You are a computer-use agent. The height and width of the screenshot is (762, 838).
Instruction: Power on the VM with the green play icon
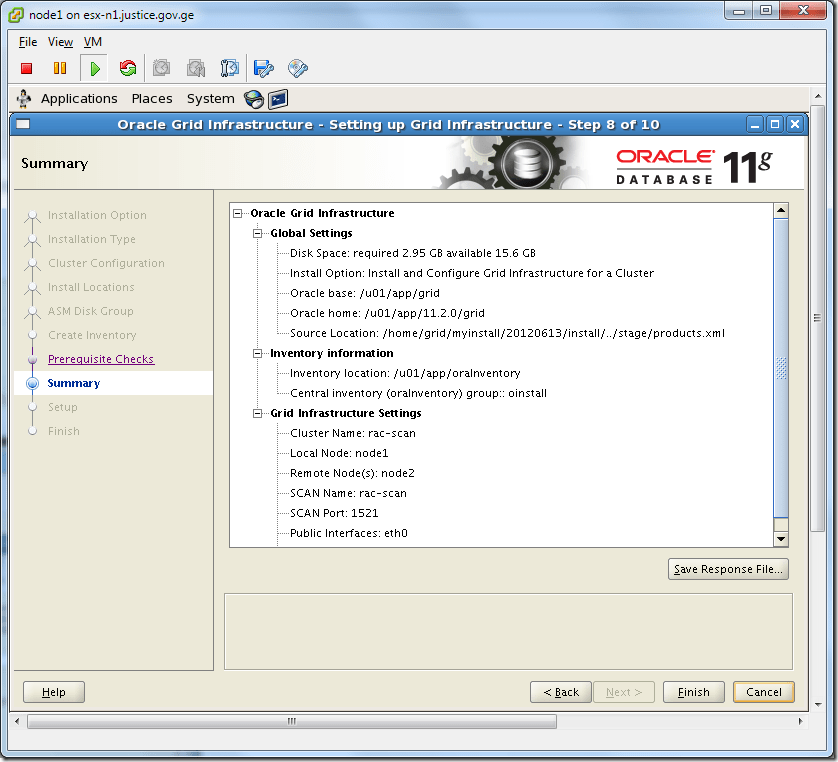pyautogui.click(x=94, y=68)
